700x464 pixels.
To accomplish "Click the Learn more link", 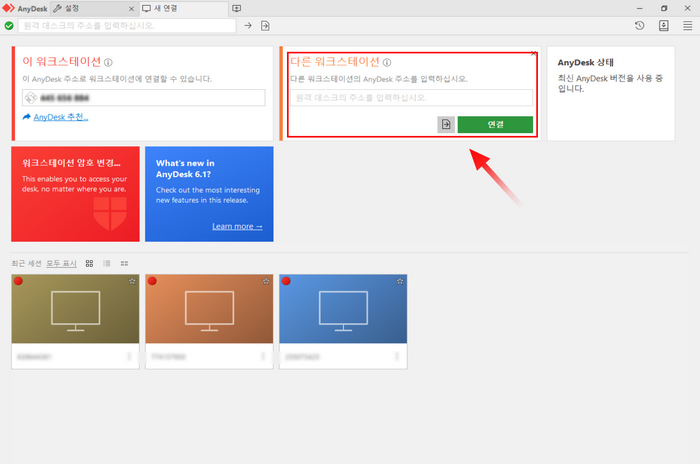I will 237,226.
